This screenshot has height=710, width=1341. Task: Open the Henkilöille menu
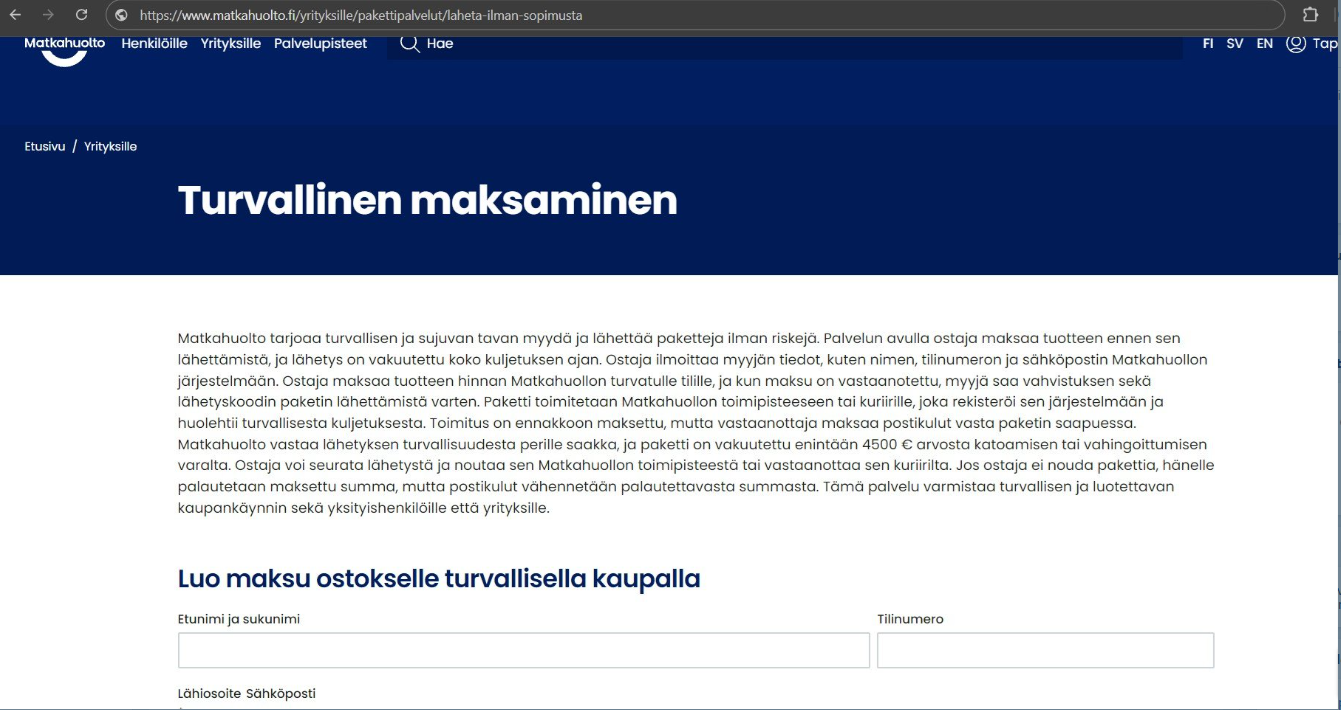coord(154,44)
